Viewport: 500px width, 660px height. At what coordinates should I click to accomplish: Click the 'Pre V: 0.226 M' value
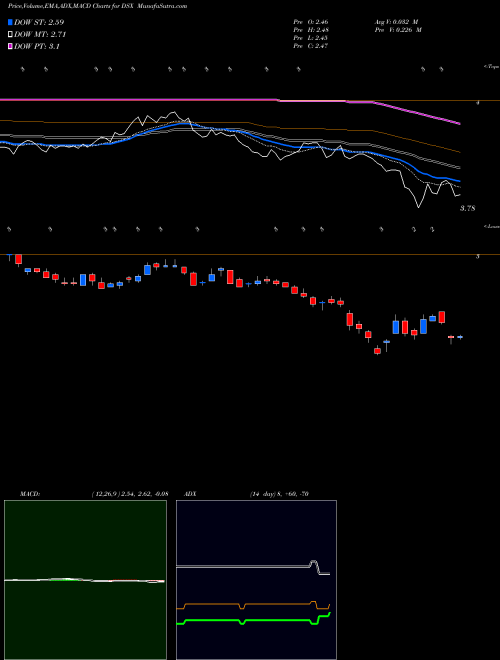[x=398, y=30]
